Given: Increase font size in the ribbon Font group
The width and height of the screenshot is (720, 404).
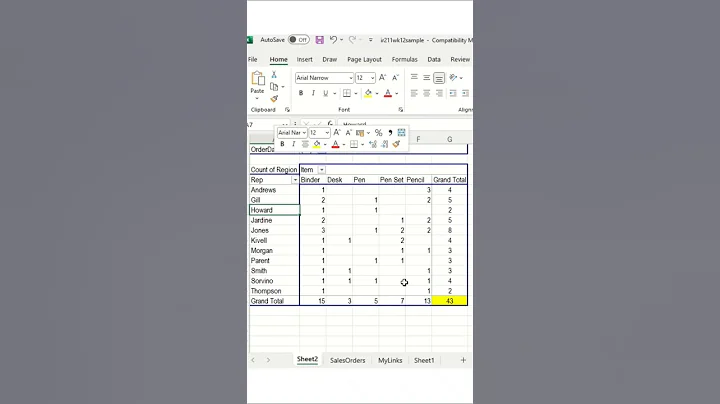Looking at the screenshot, I should click(382, 78).
